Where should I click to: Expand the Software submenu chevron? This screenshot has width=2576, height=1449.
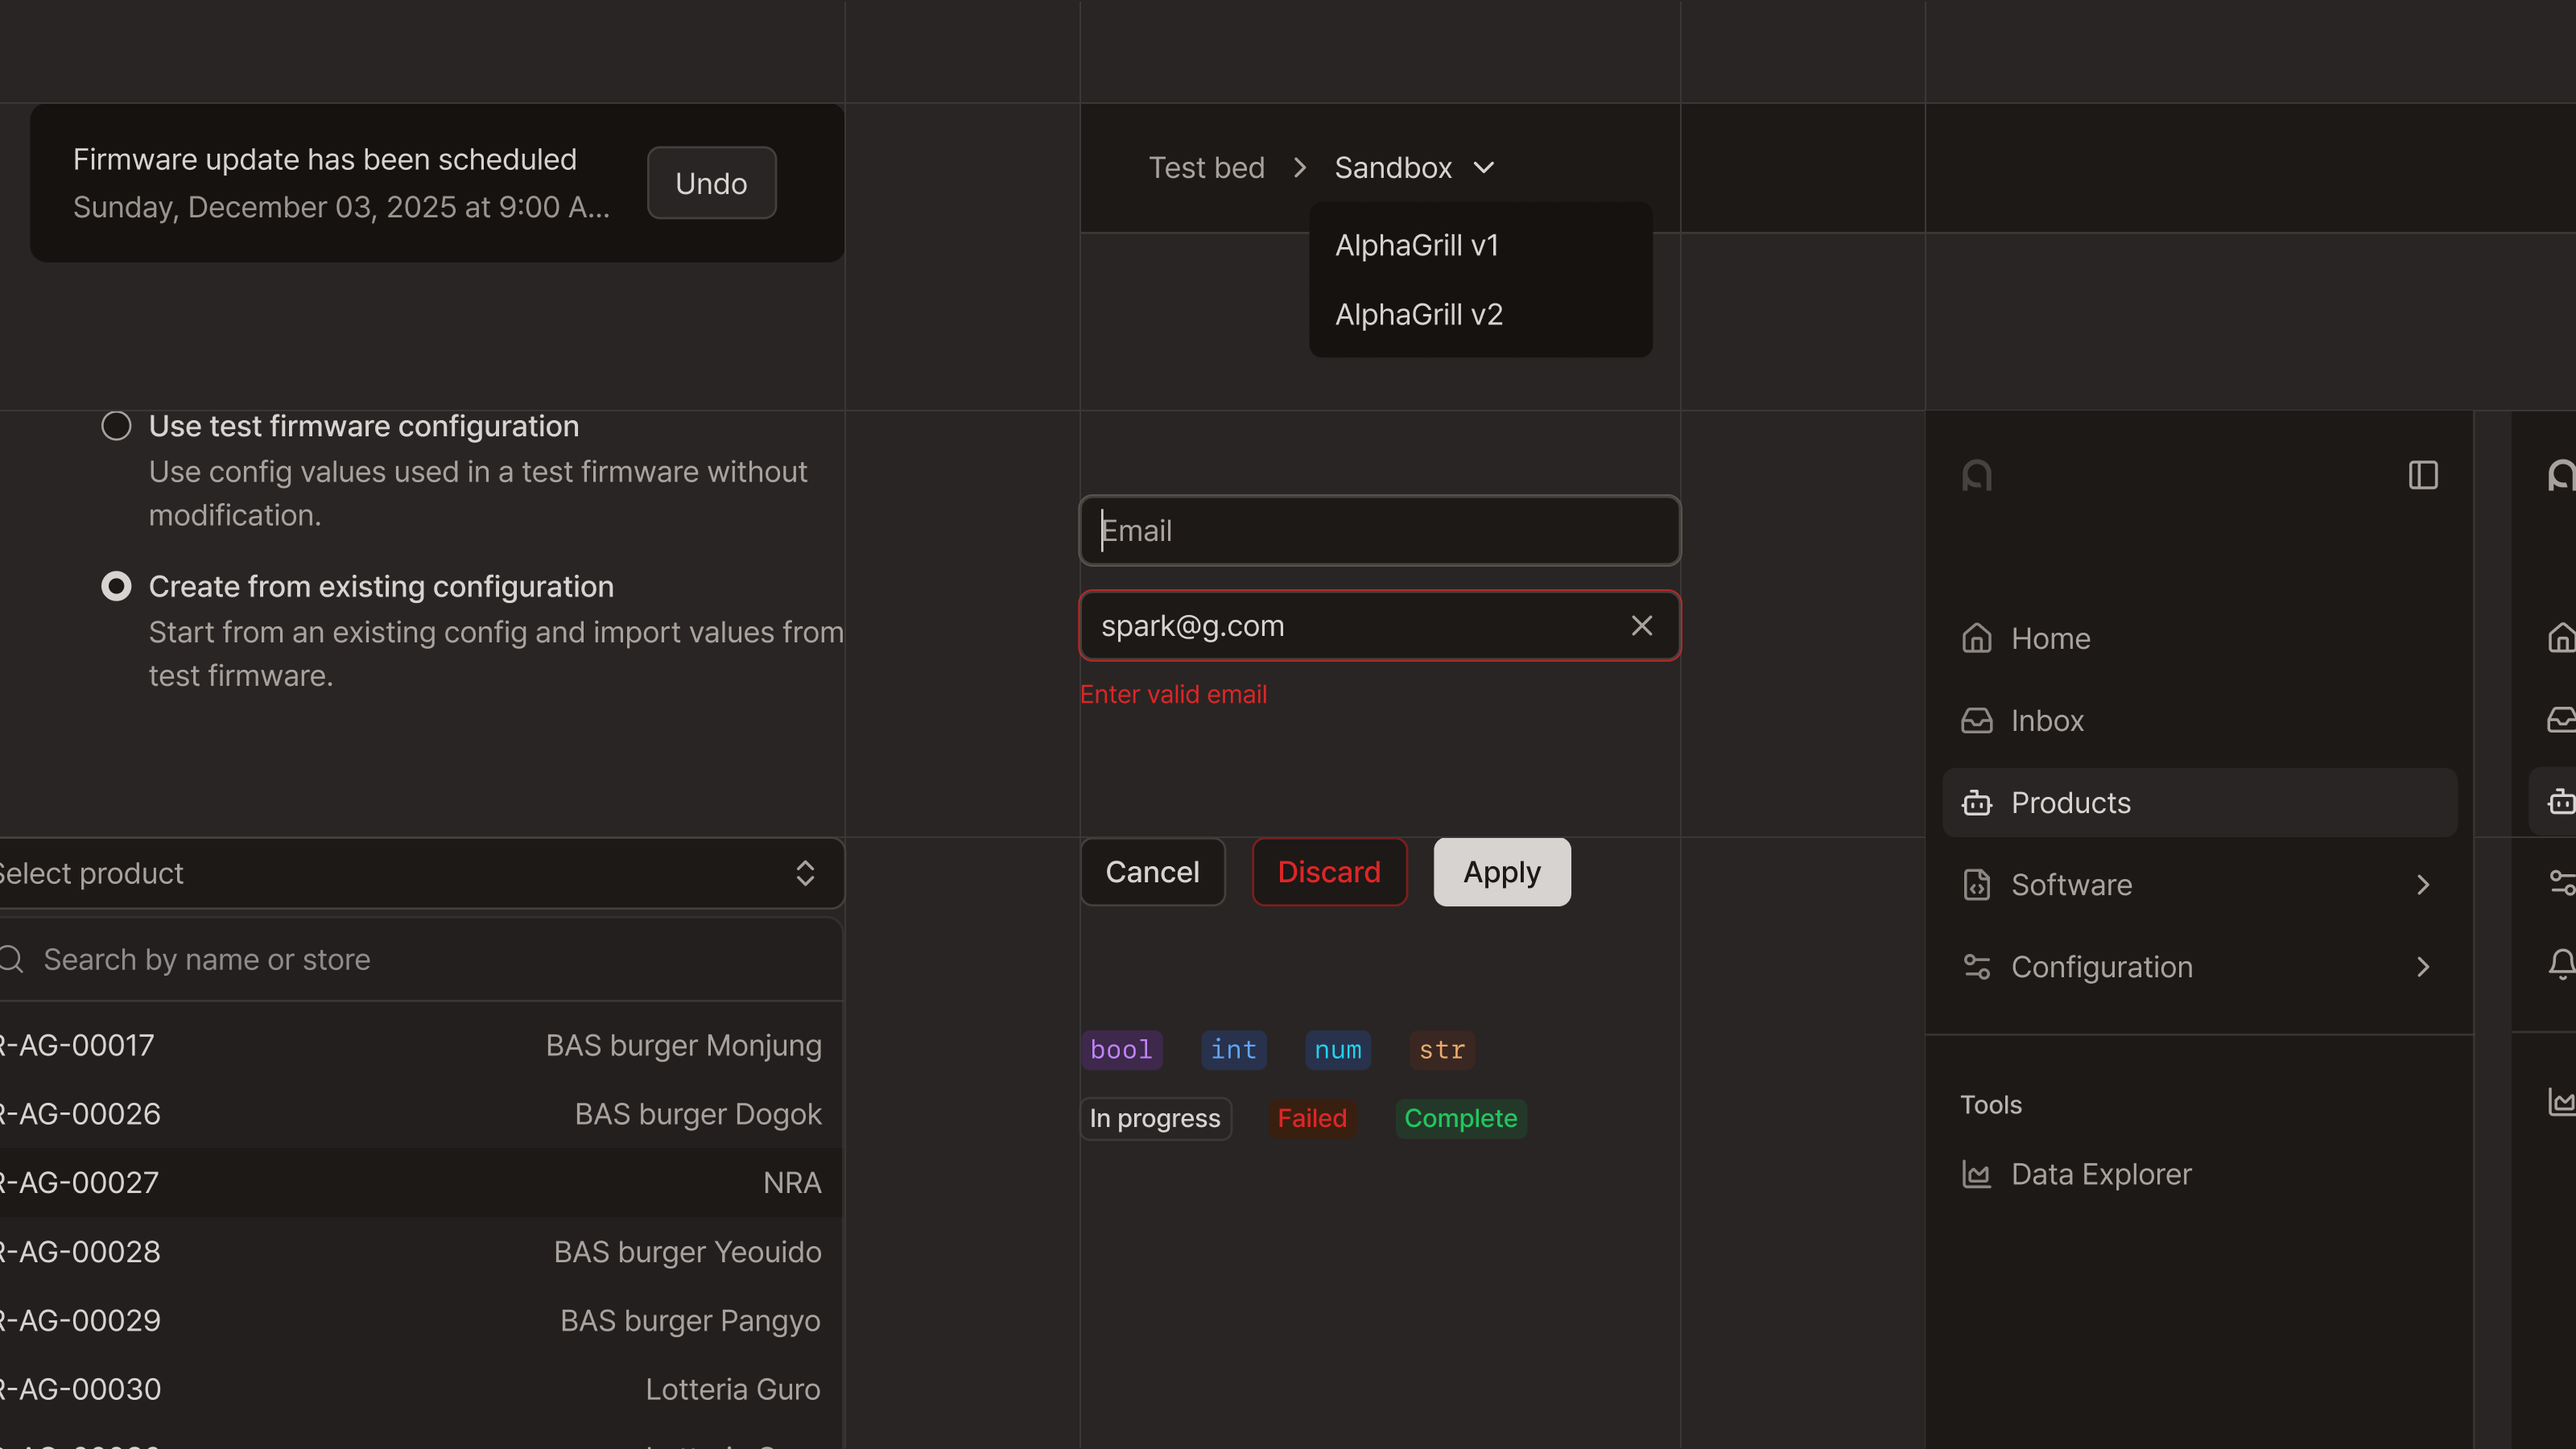click(2422, 884)
